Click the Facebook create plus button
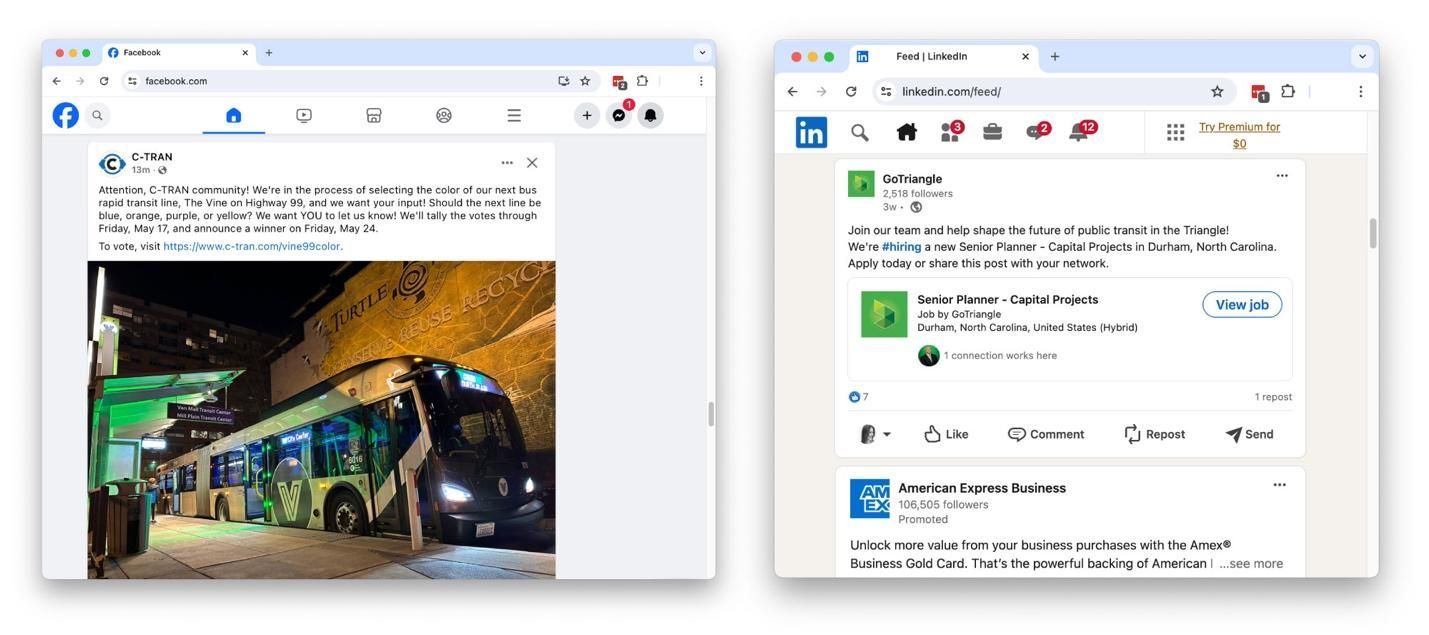 587,115
